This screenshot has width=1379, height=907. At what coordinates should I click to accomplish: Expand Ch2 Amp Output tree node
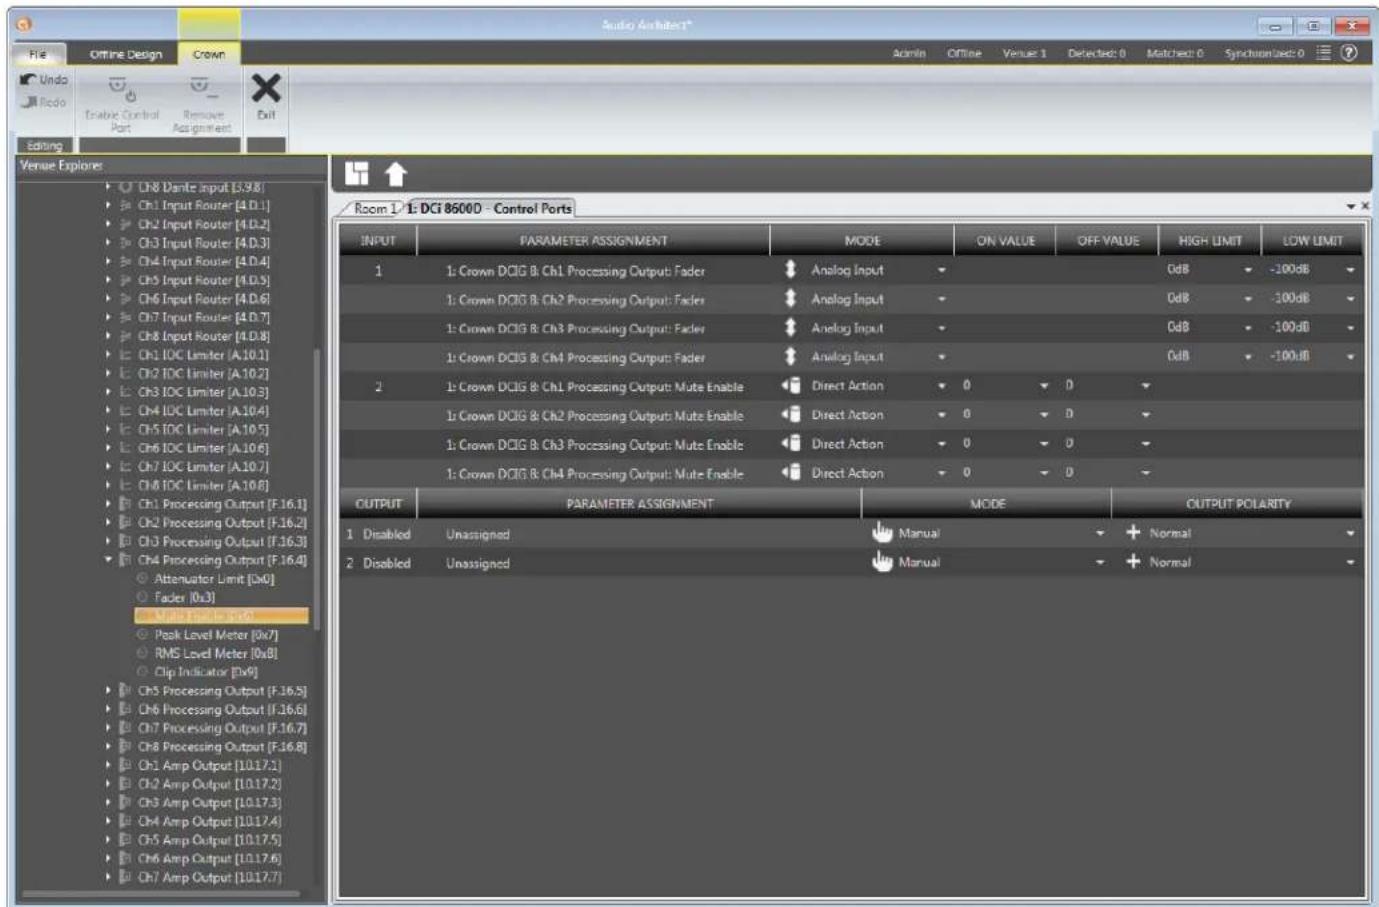[108, 784]
